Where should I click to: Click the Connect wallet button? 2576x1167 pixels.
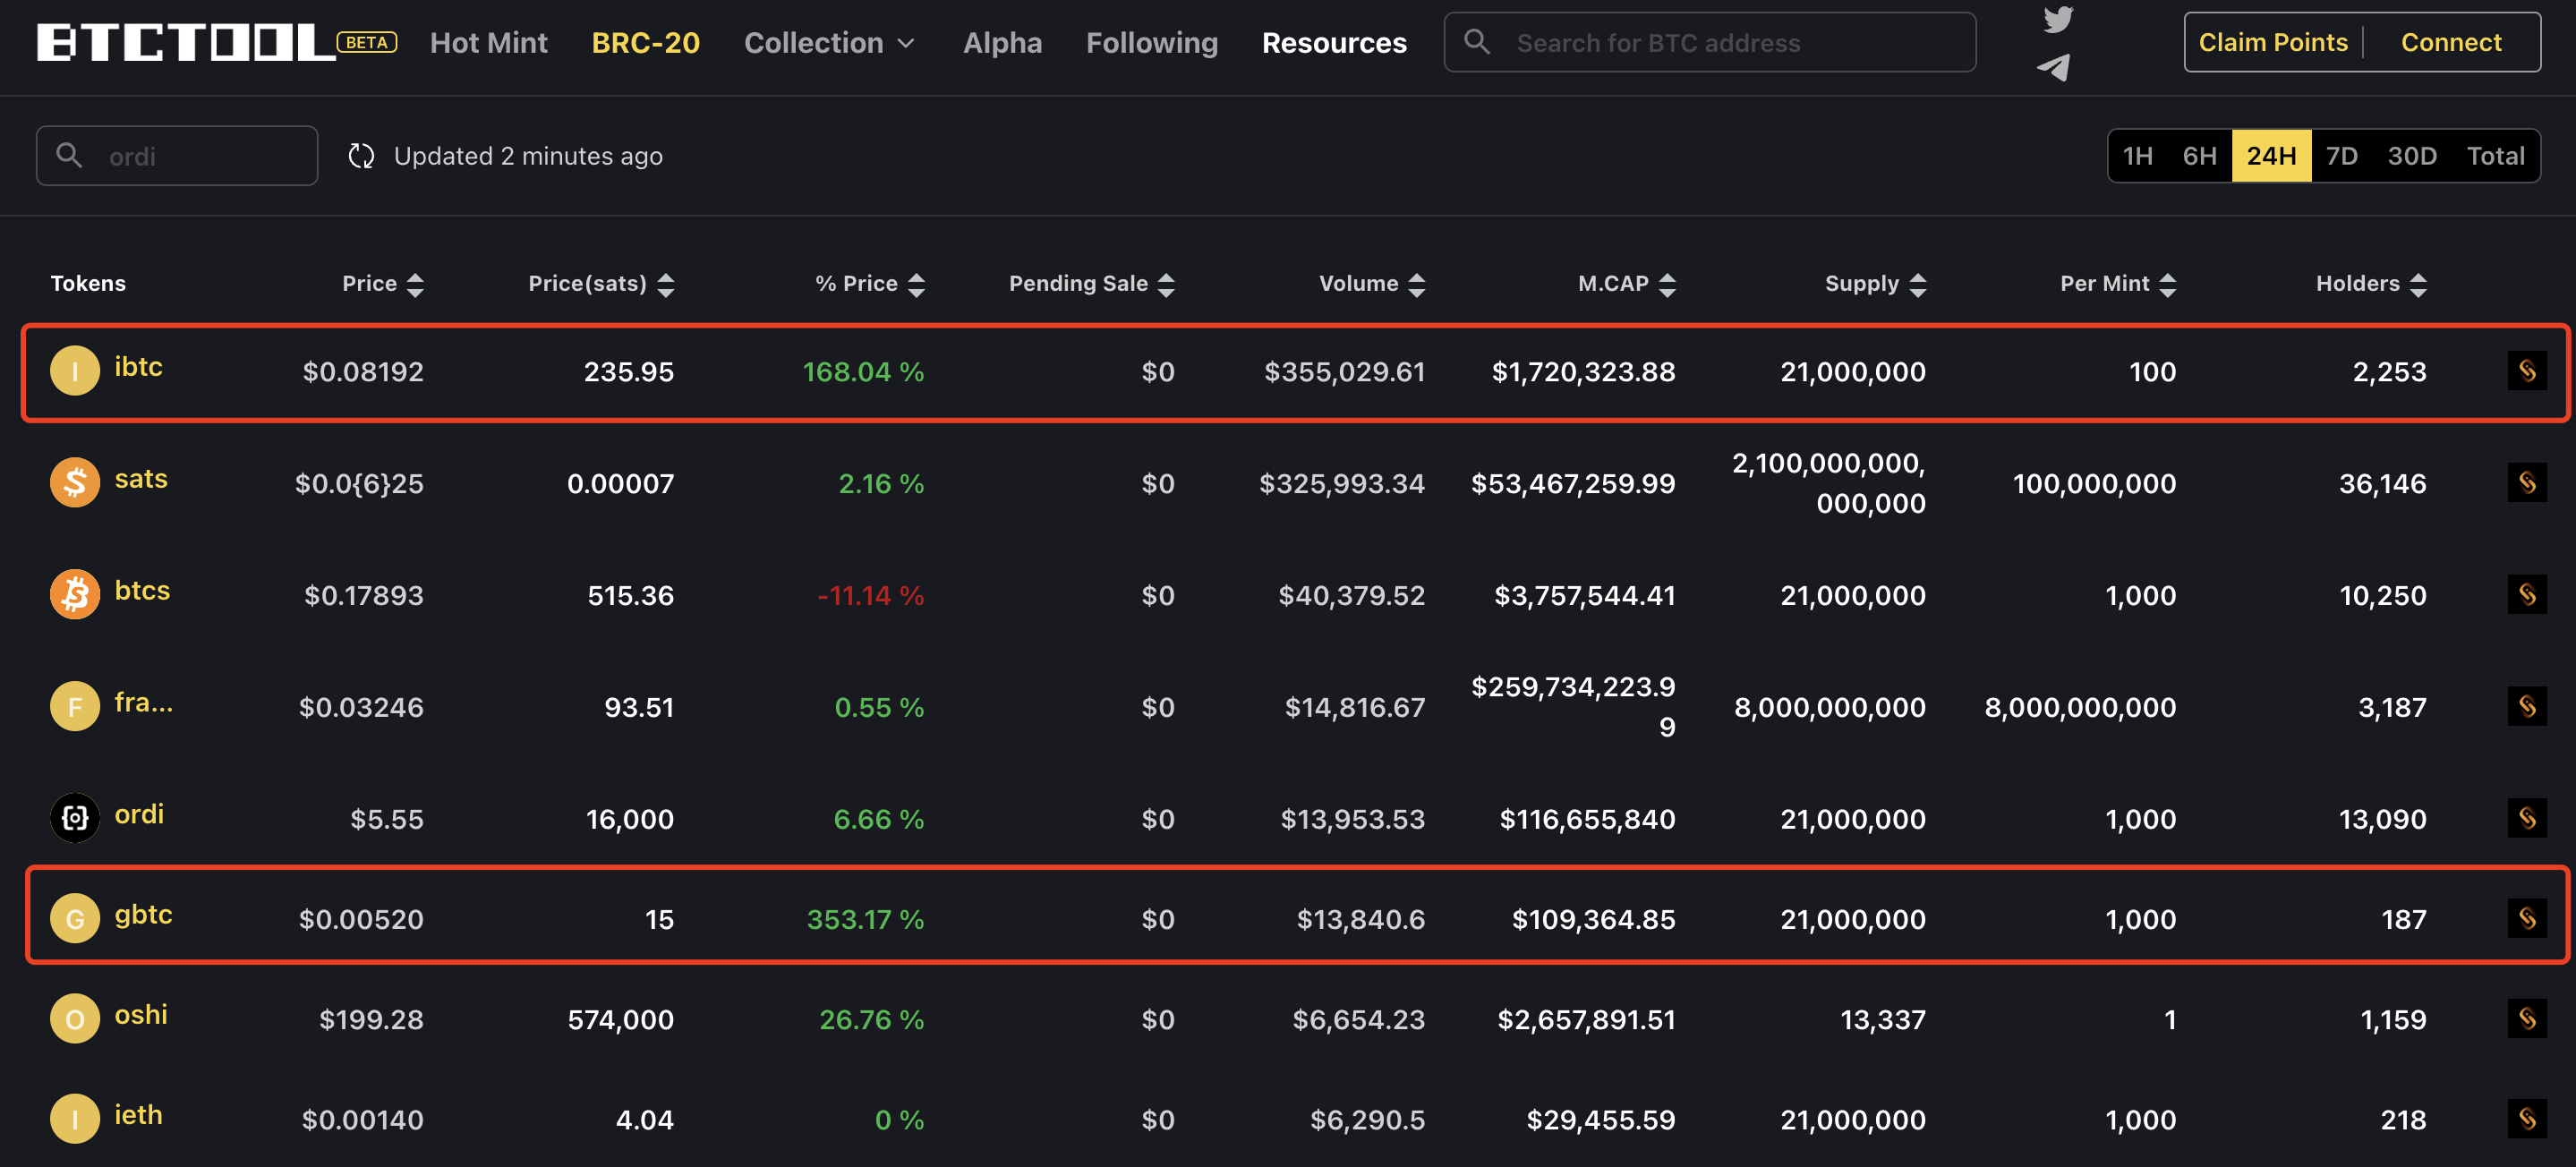point(2450,42)
